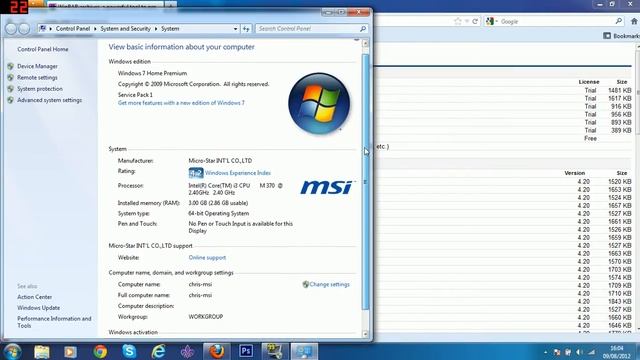Click Windows Experience Index link

[238, 173]
